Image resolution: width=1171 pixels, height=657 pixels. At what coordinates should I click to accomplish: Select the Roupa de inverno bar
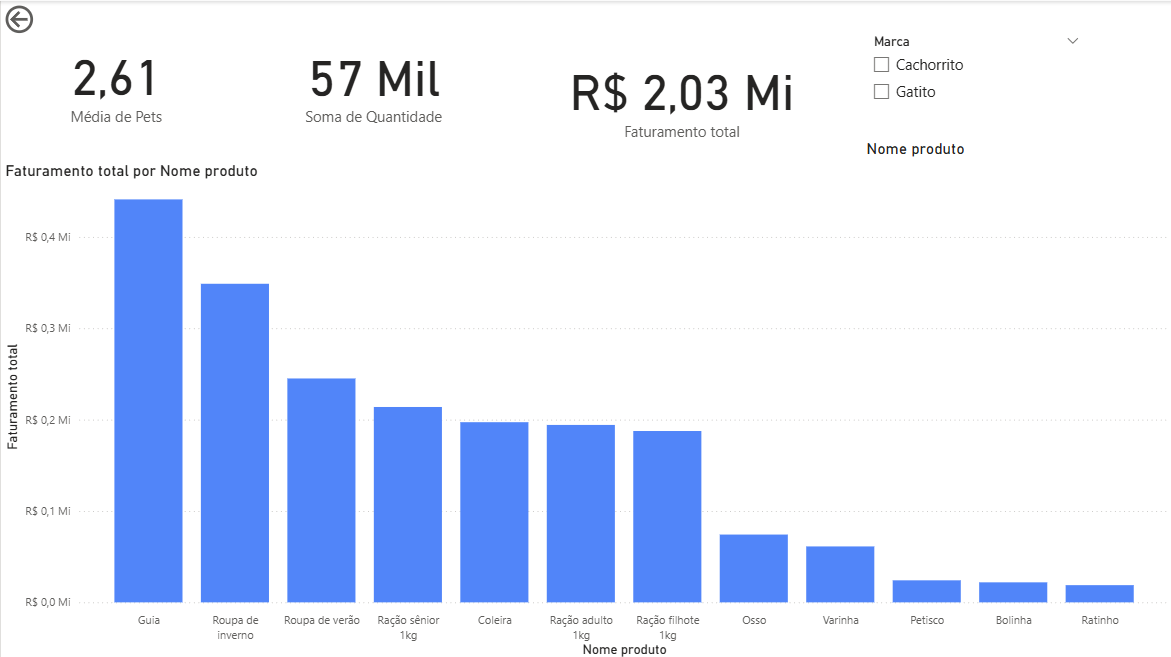234,443
